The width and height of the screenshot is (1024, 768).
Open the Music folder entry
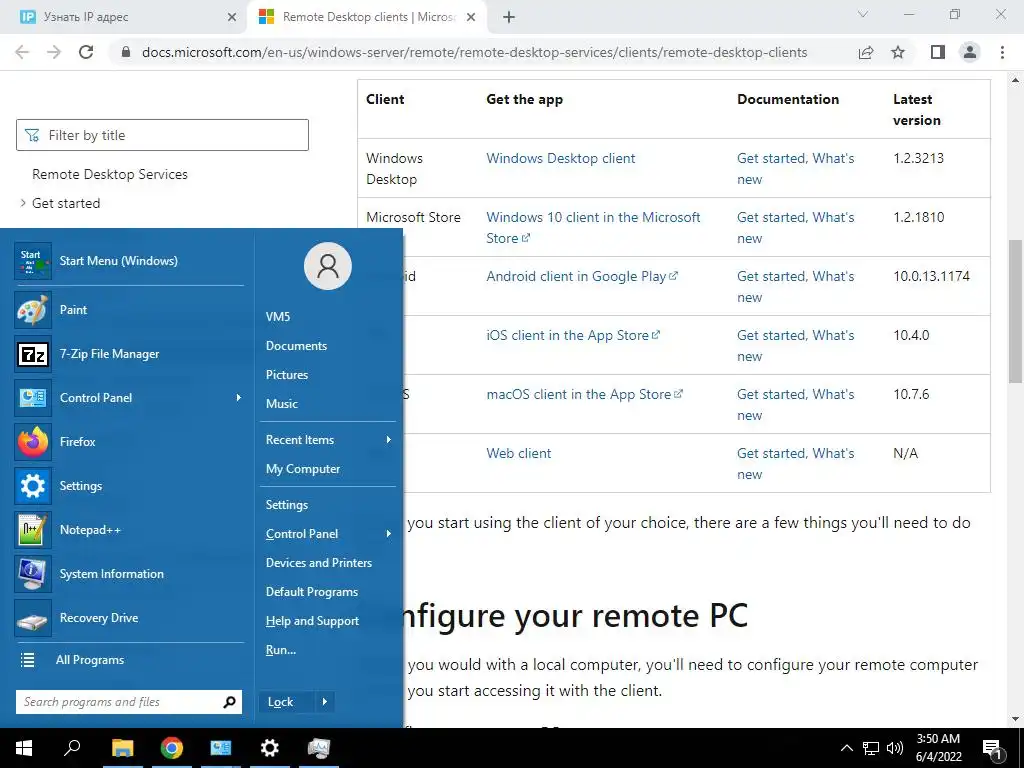281,404
